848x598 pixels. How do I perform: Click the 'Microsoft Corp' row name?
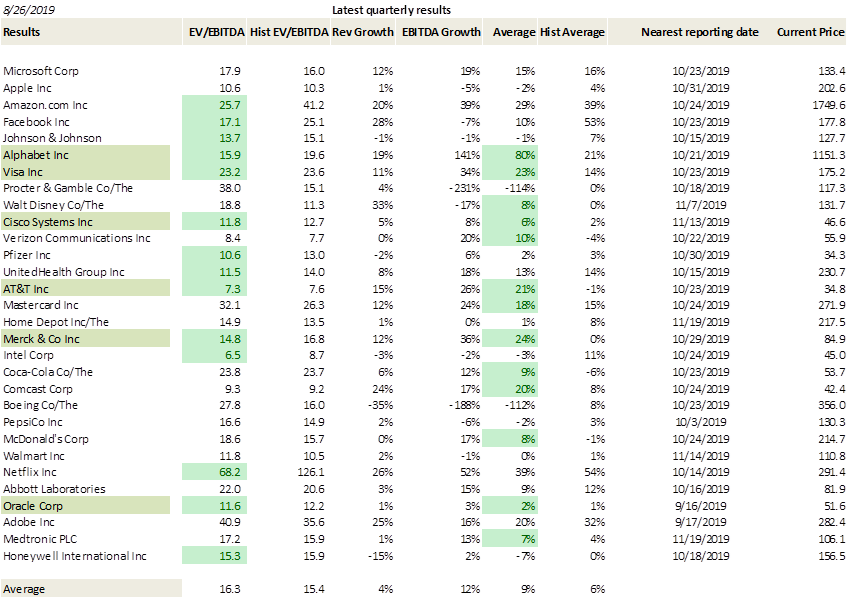pos(41,71)
